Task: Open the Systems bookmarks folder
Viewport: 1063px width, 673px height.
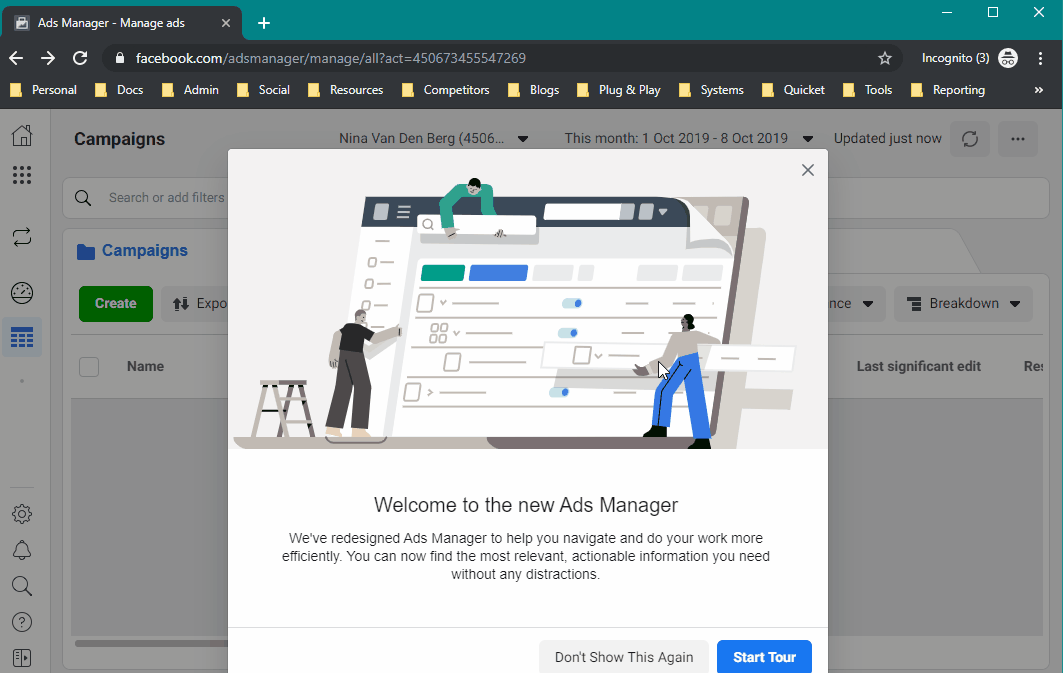Action: [x=711, y=90]
